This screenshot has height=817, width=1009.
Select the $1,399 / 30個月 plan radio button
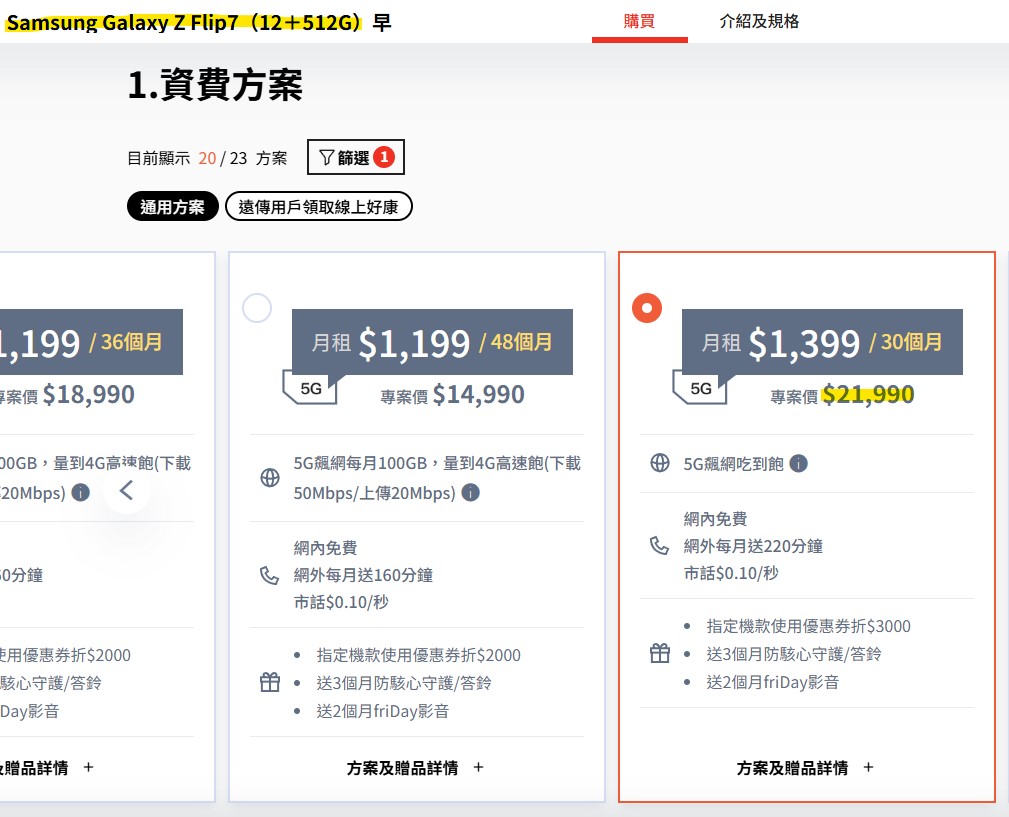pyautogui.click(x=647, y=308)
